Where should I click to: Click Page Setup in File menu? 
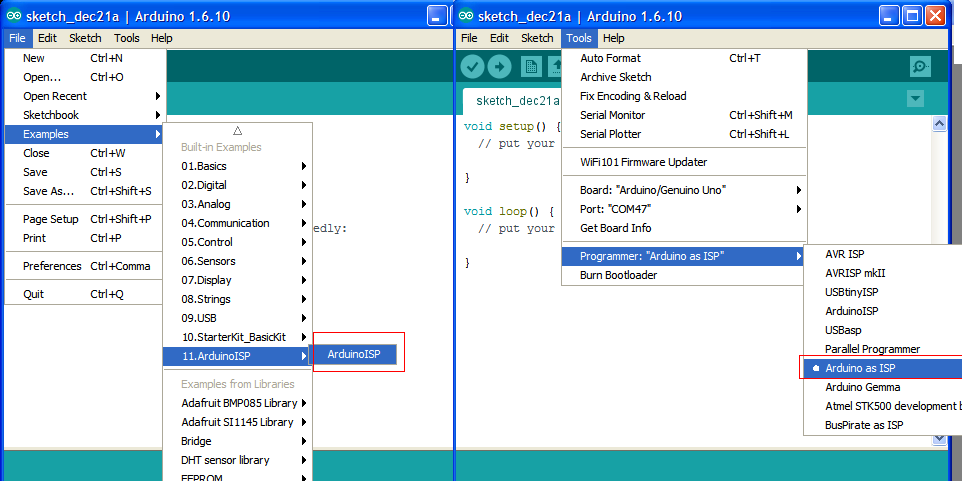[x=85, y=219]
